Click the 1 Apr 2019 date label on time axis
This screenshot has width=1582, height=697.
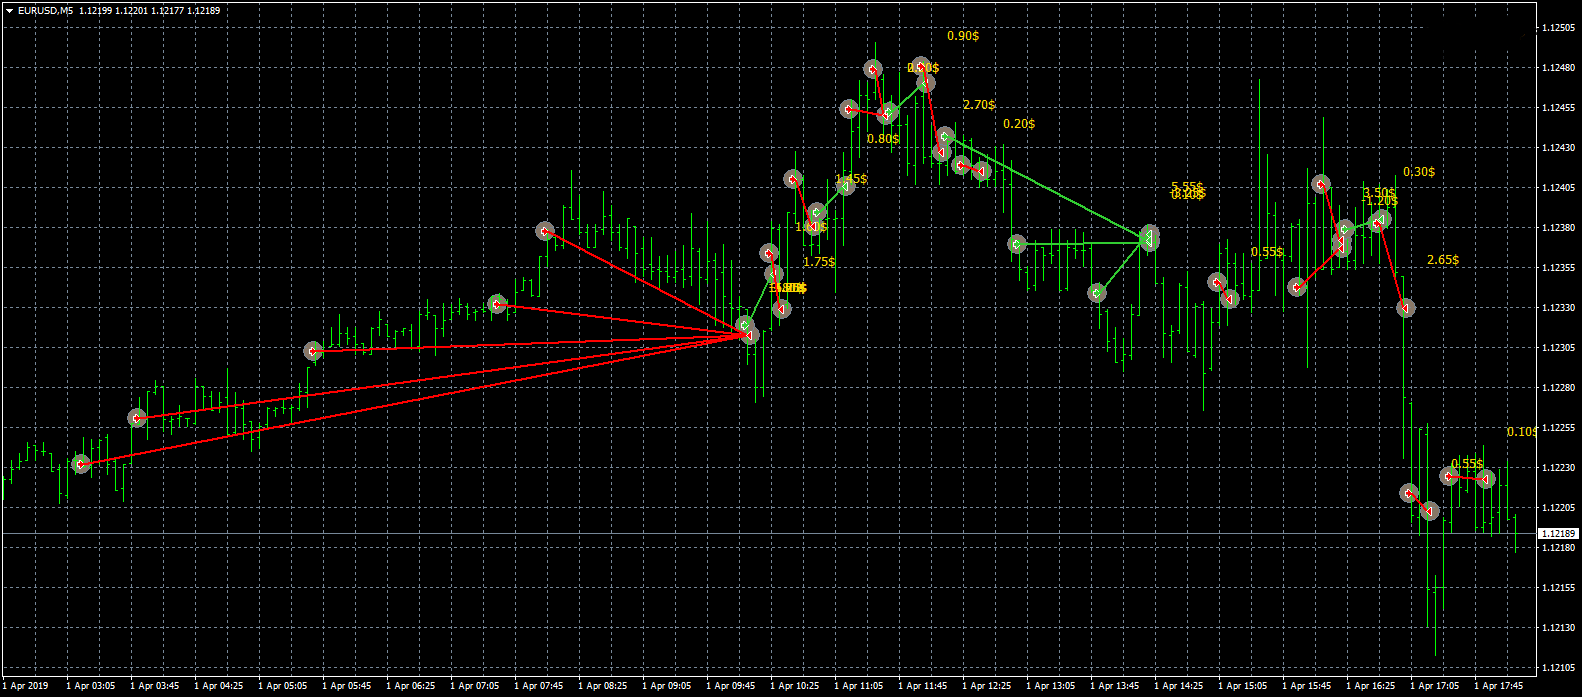tap(25, 686)
